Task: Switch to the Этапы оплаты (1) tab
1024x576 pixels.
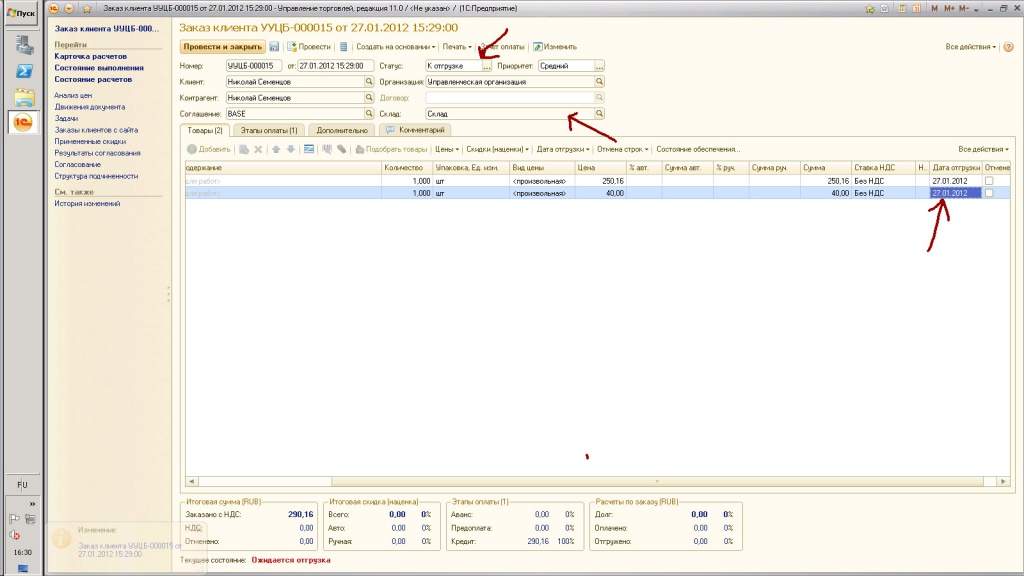Action: (268, 131)
